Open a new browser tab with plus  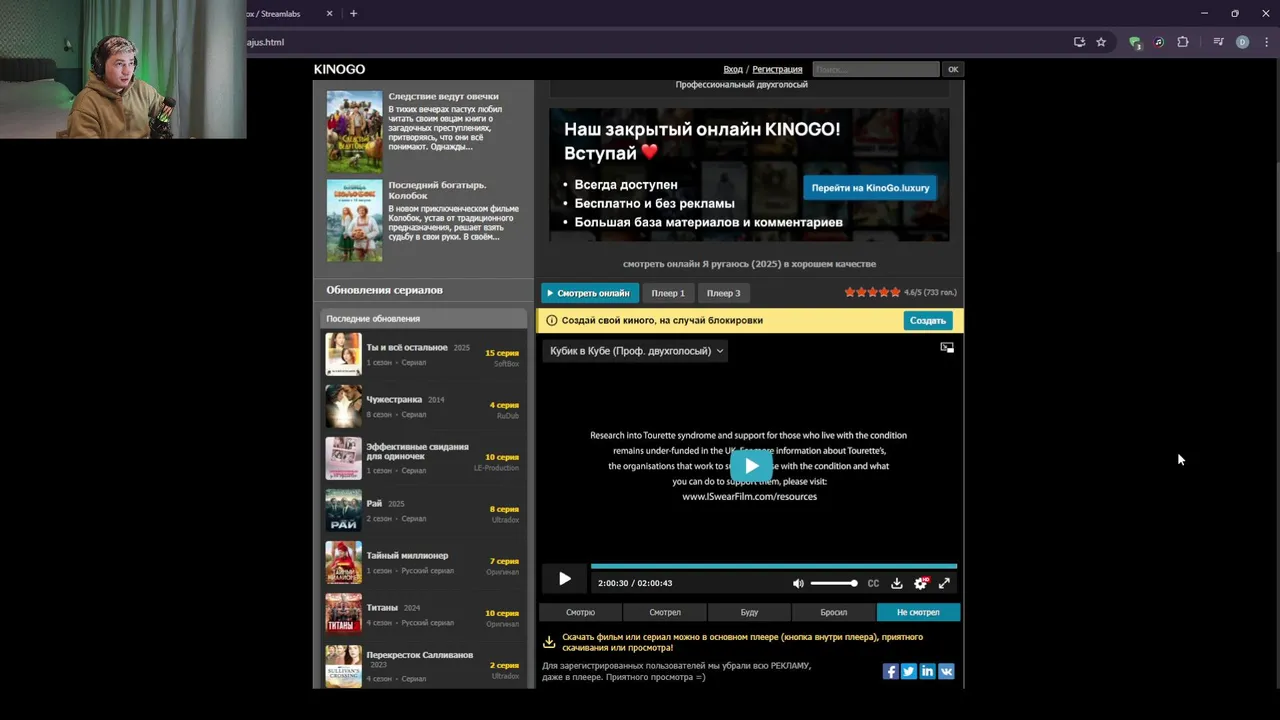(353, 13)
